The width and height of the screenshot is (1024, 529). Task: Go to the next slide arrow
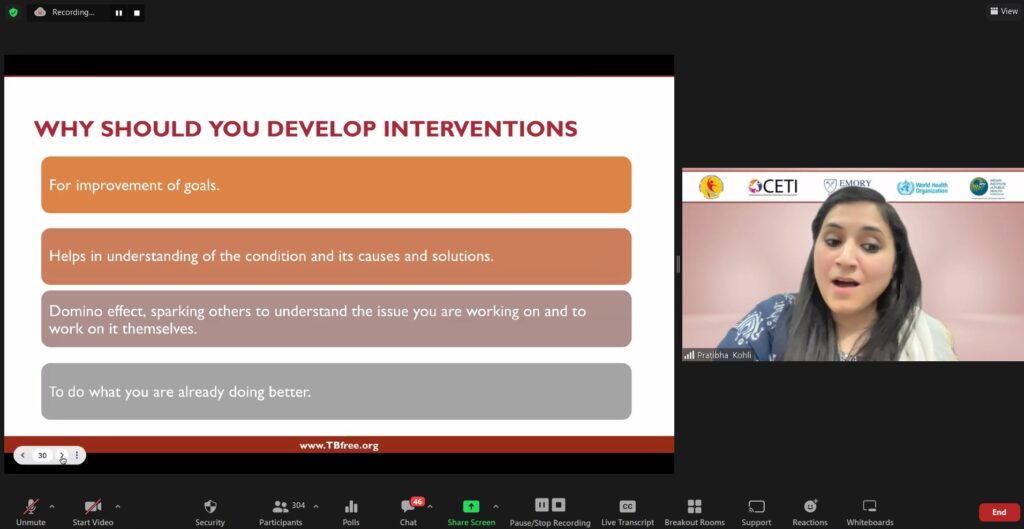tap(61, 455)
